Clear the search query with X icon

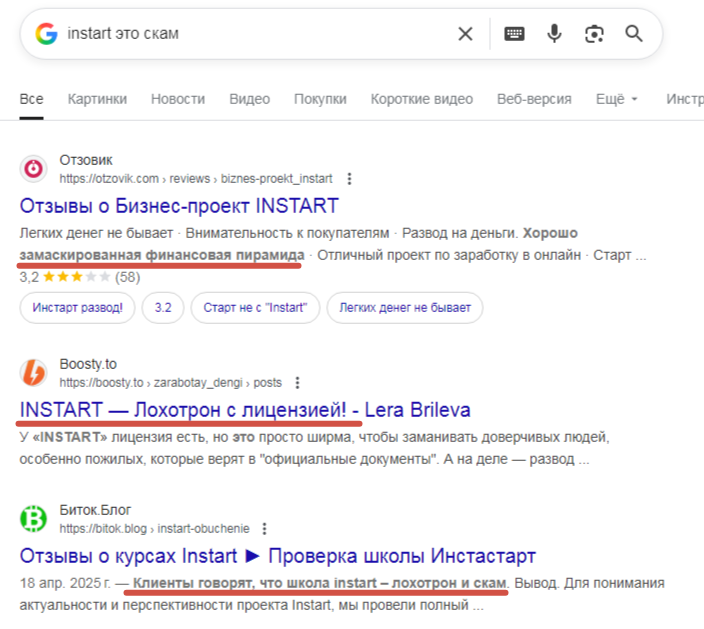(x=465, y=34)
